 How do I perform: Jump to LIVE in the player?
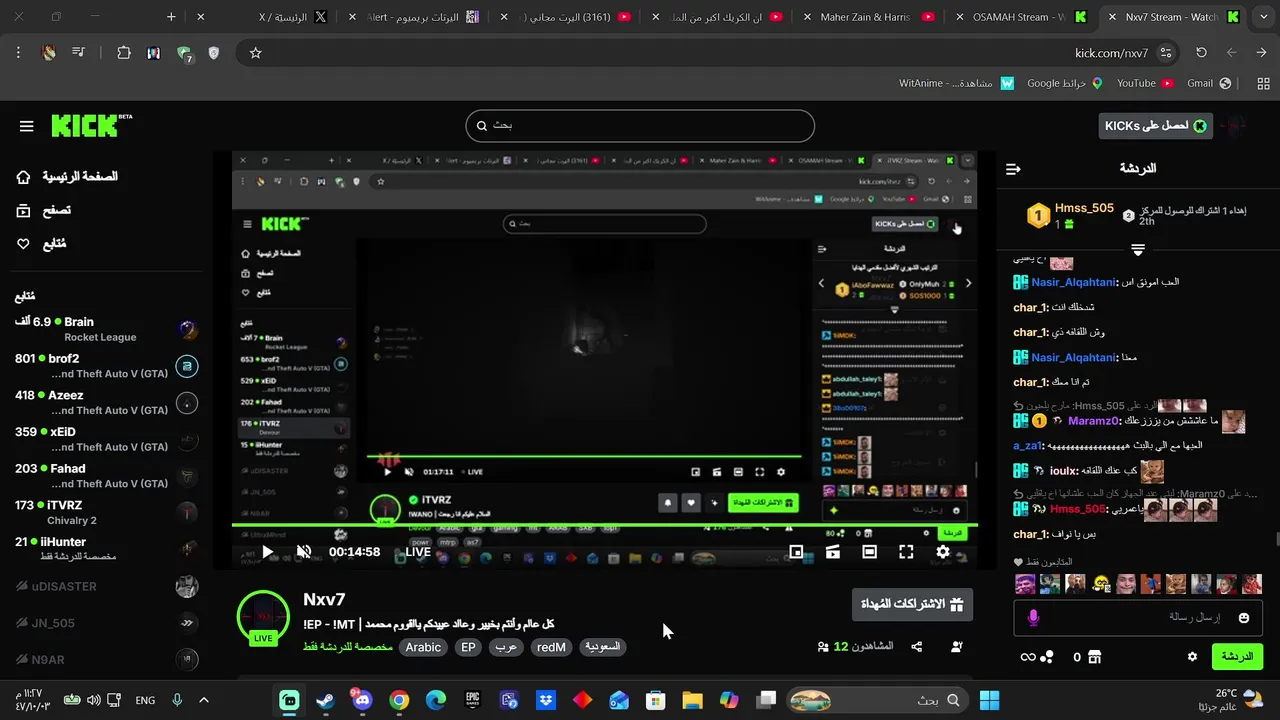418,552
